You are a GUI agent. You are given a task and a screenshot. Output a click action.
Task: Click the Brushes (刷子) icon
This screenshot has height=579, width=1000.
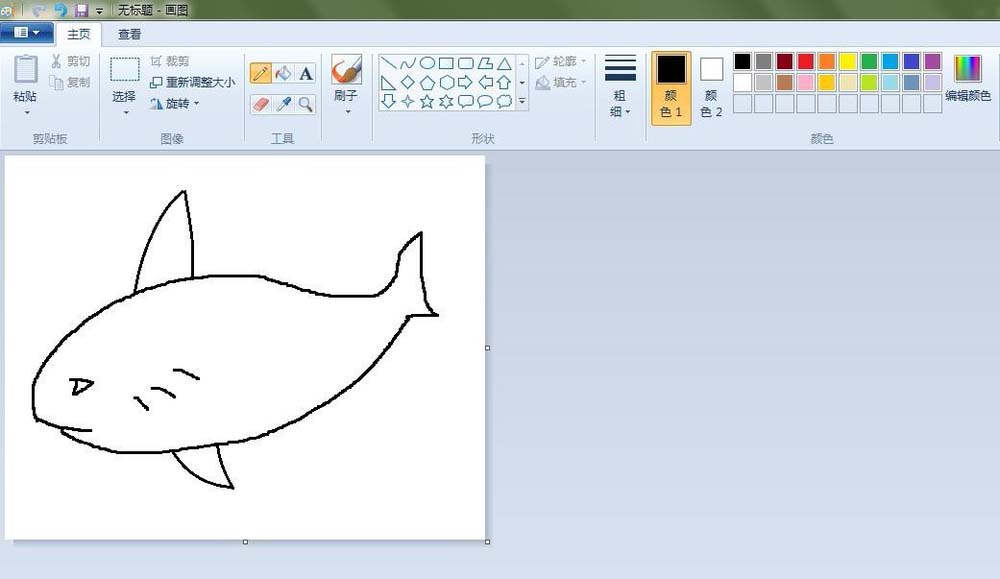pyautogui.click(x=346, y=70)
